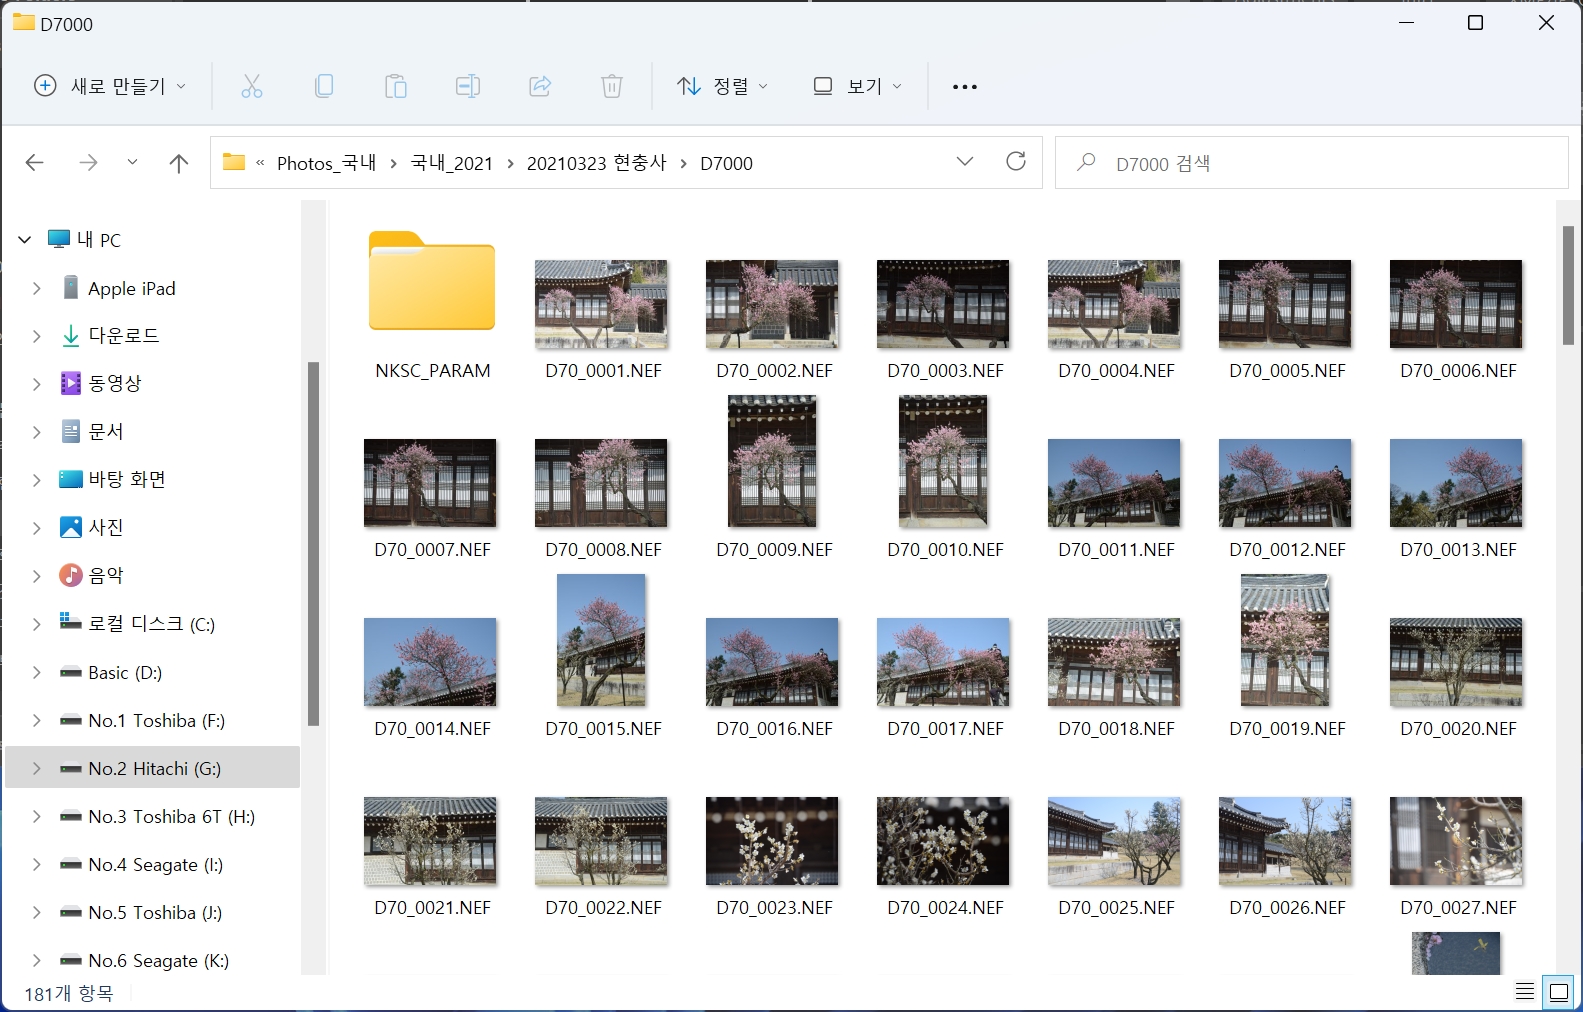
Task: Click the file pane vertical scrollbar thumb
Action: [1568, 285]
